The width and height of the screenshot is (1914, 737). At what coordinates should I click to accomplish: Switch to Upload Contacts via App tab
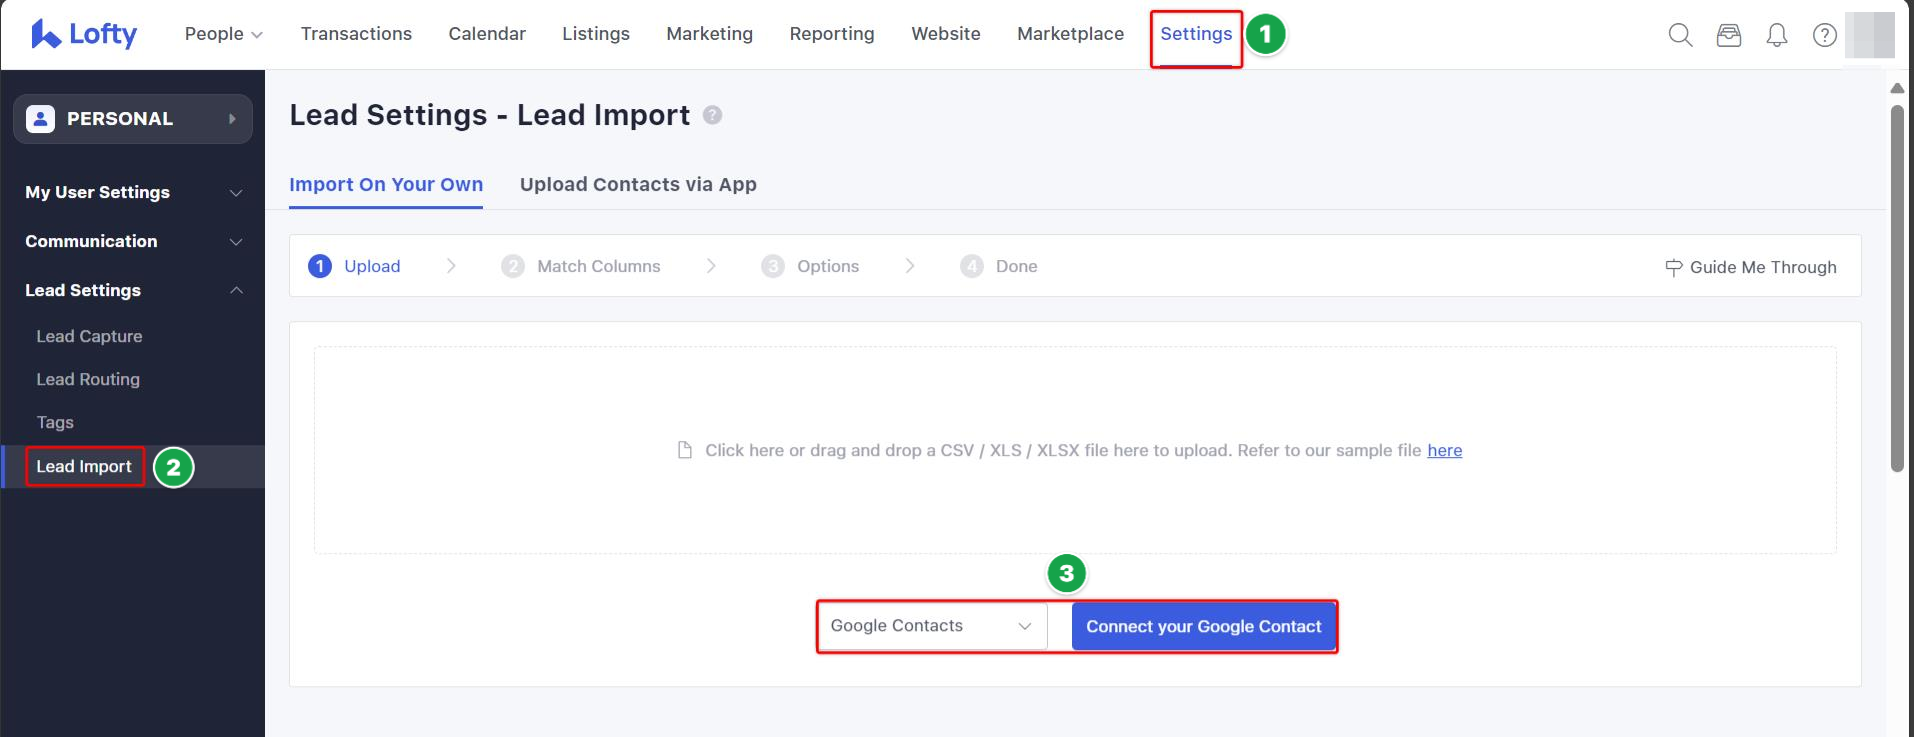coord(638,184)
